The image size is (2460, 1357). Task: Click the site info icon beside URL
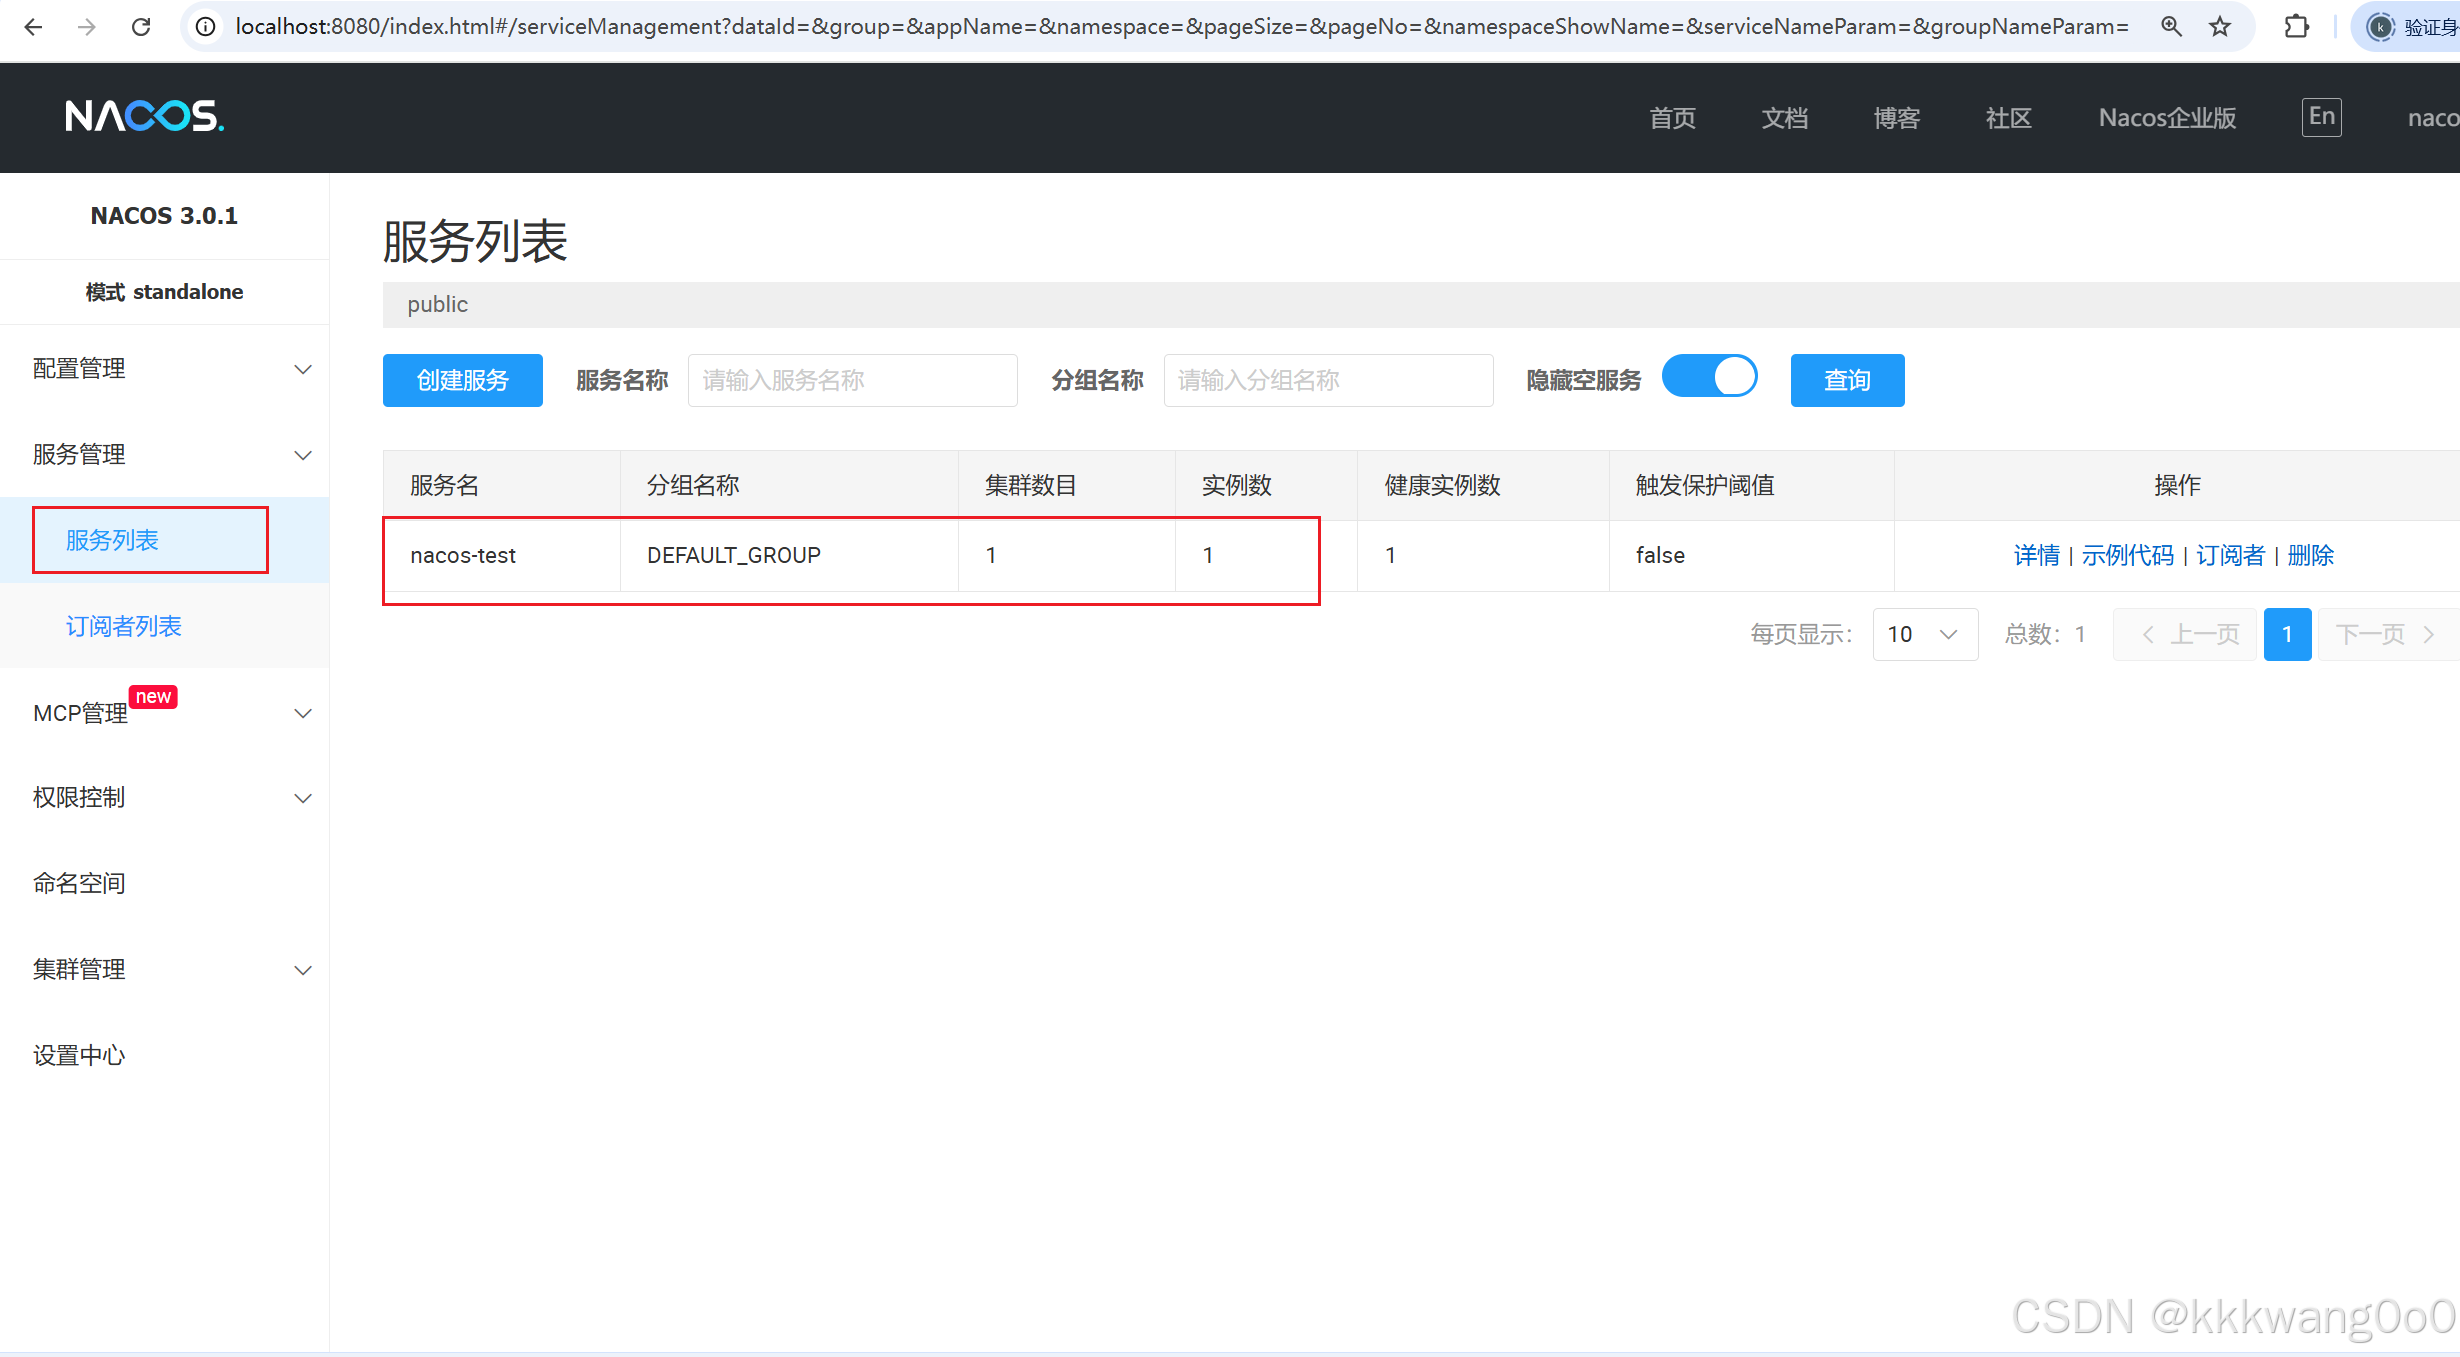pyautogui.click(x=206, y=27)
